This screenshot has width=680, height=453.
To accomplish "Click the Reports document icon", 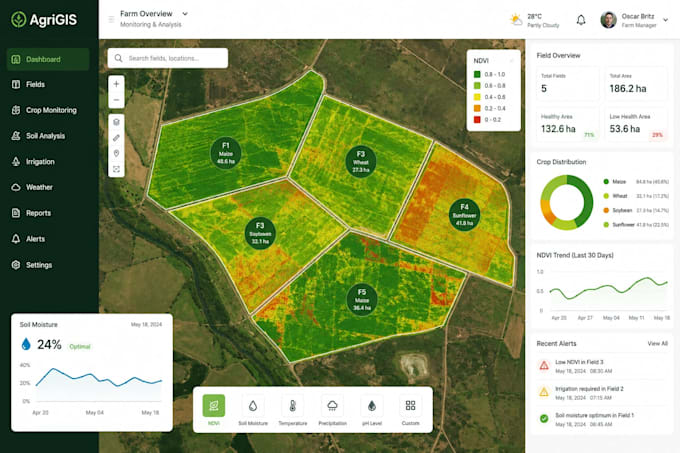I will [x=16, y=213].
